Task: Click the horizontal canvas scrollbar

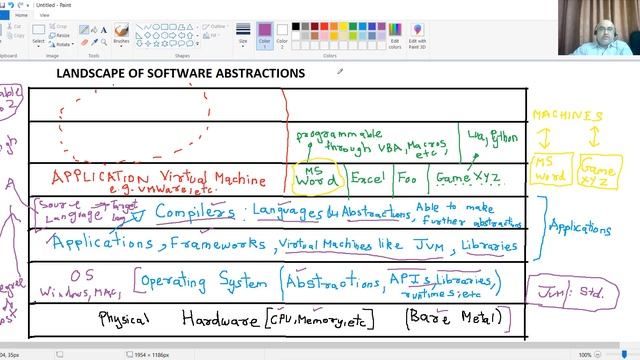Action: pos(309,345)
